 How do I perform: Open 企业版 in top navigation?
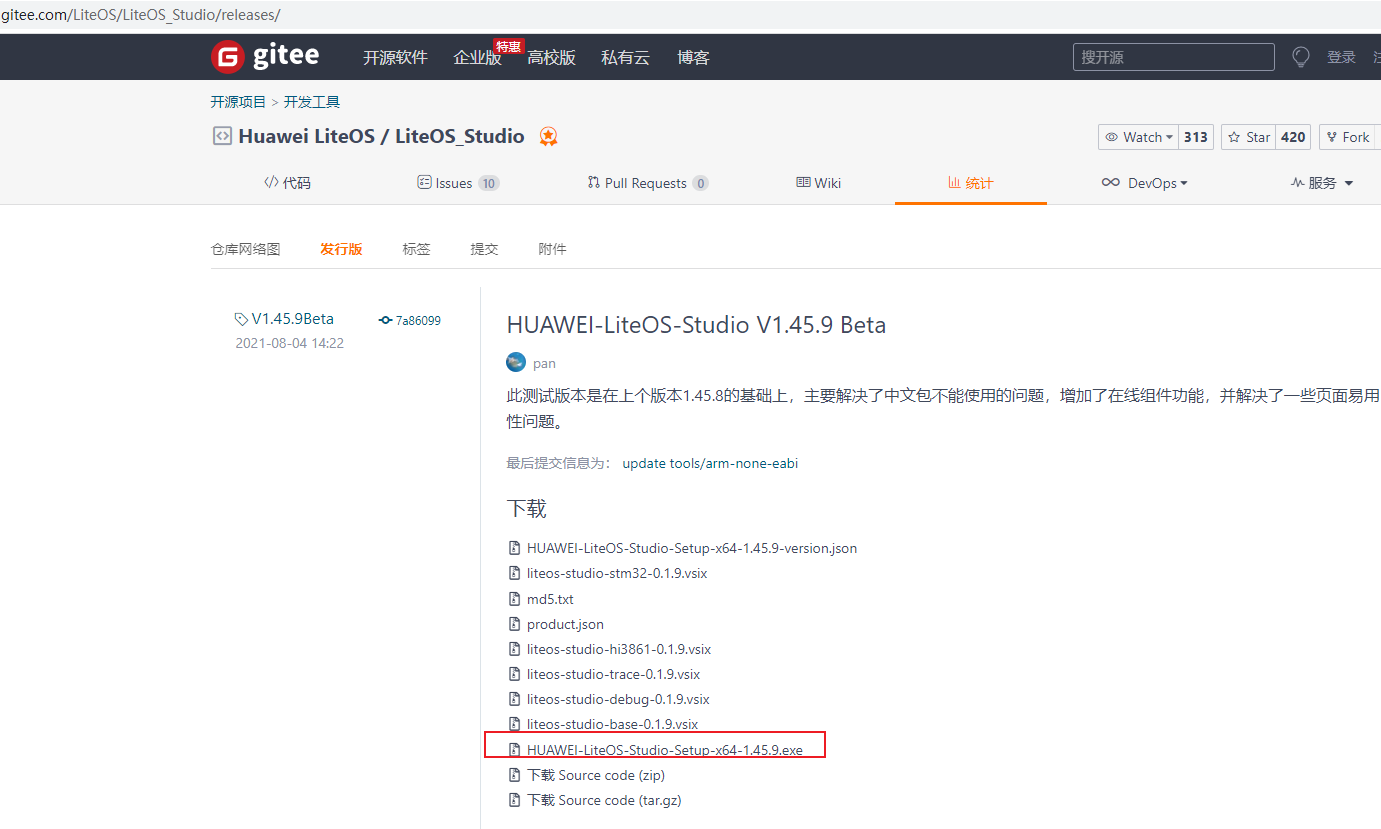(477, 58)
